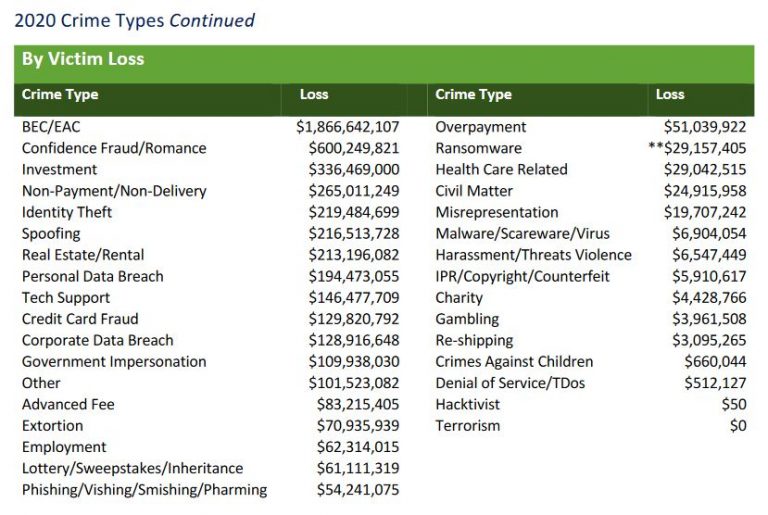
Task: Select the Tech Support entry
Action: (66, 298)
